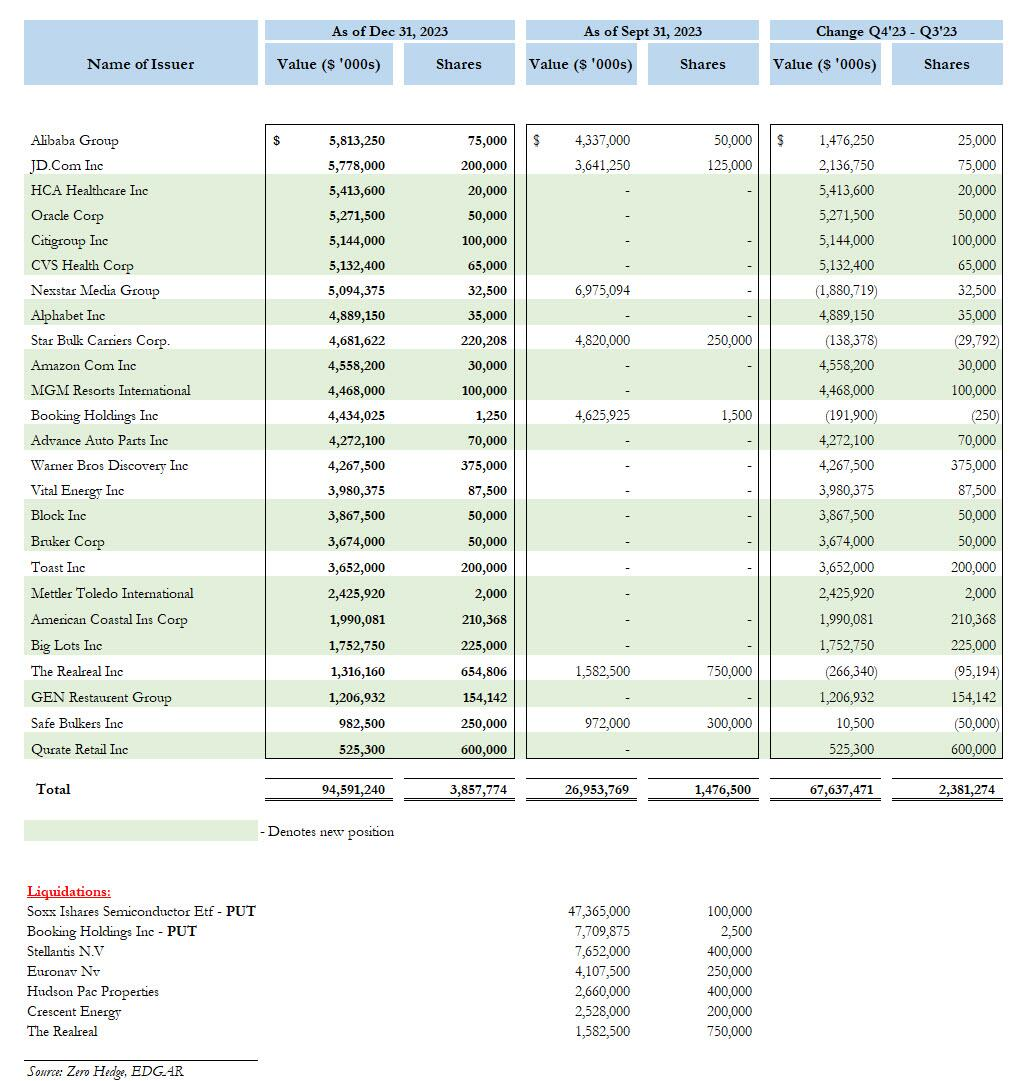Select the negative change (1,880,719)

pyautogui.click(x=846, y=290)
